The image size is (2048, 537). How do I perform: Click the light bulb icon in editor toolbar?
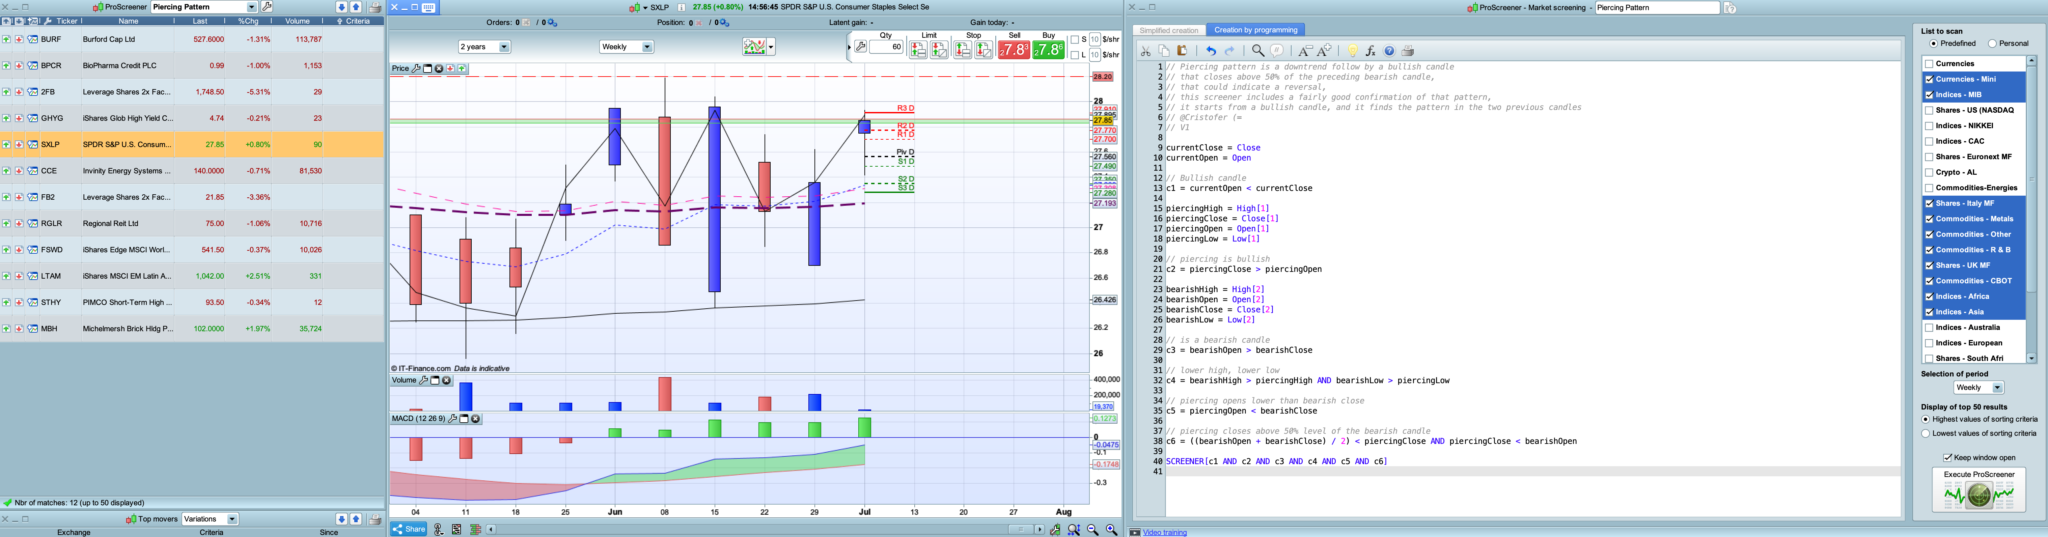[x=1352, y=51]
